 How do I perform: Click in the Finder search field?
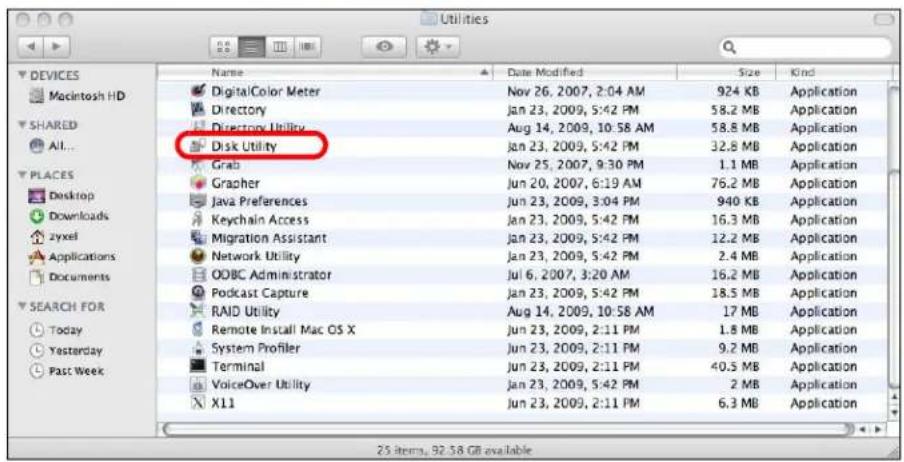pyautogui.click(x=805, y=47)
